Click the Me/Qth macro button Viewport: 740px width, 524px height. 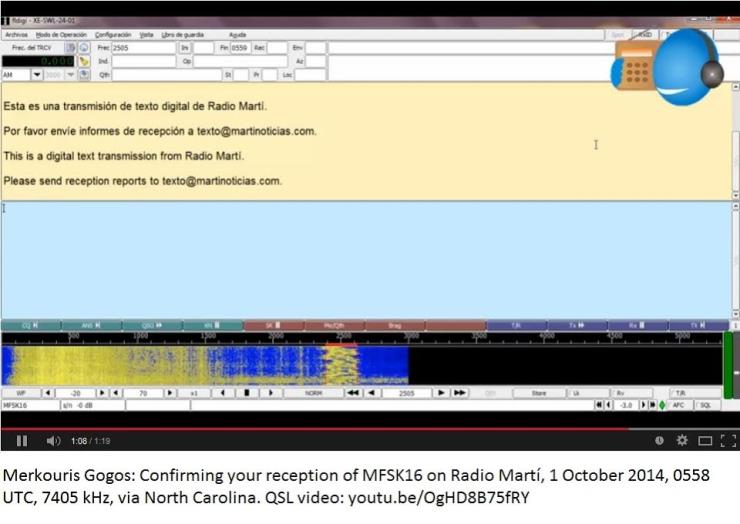[335, 325]
